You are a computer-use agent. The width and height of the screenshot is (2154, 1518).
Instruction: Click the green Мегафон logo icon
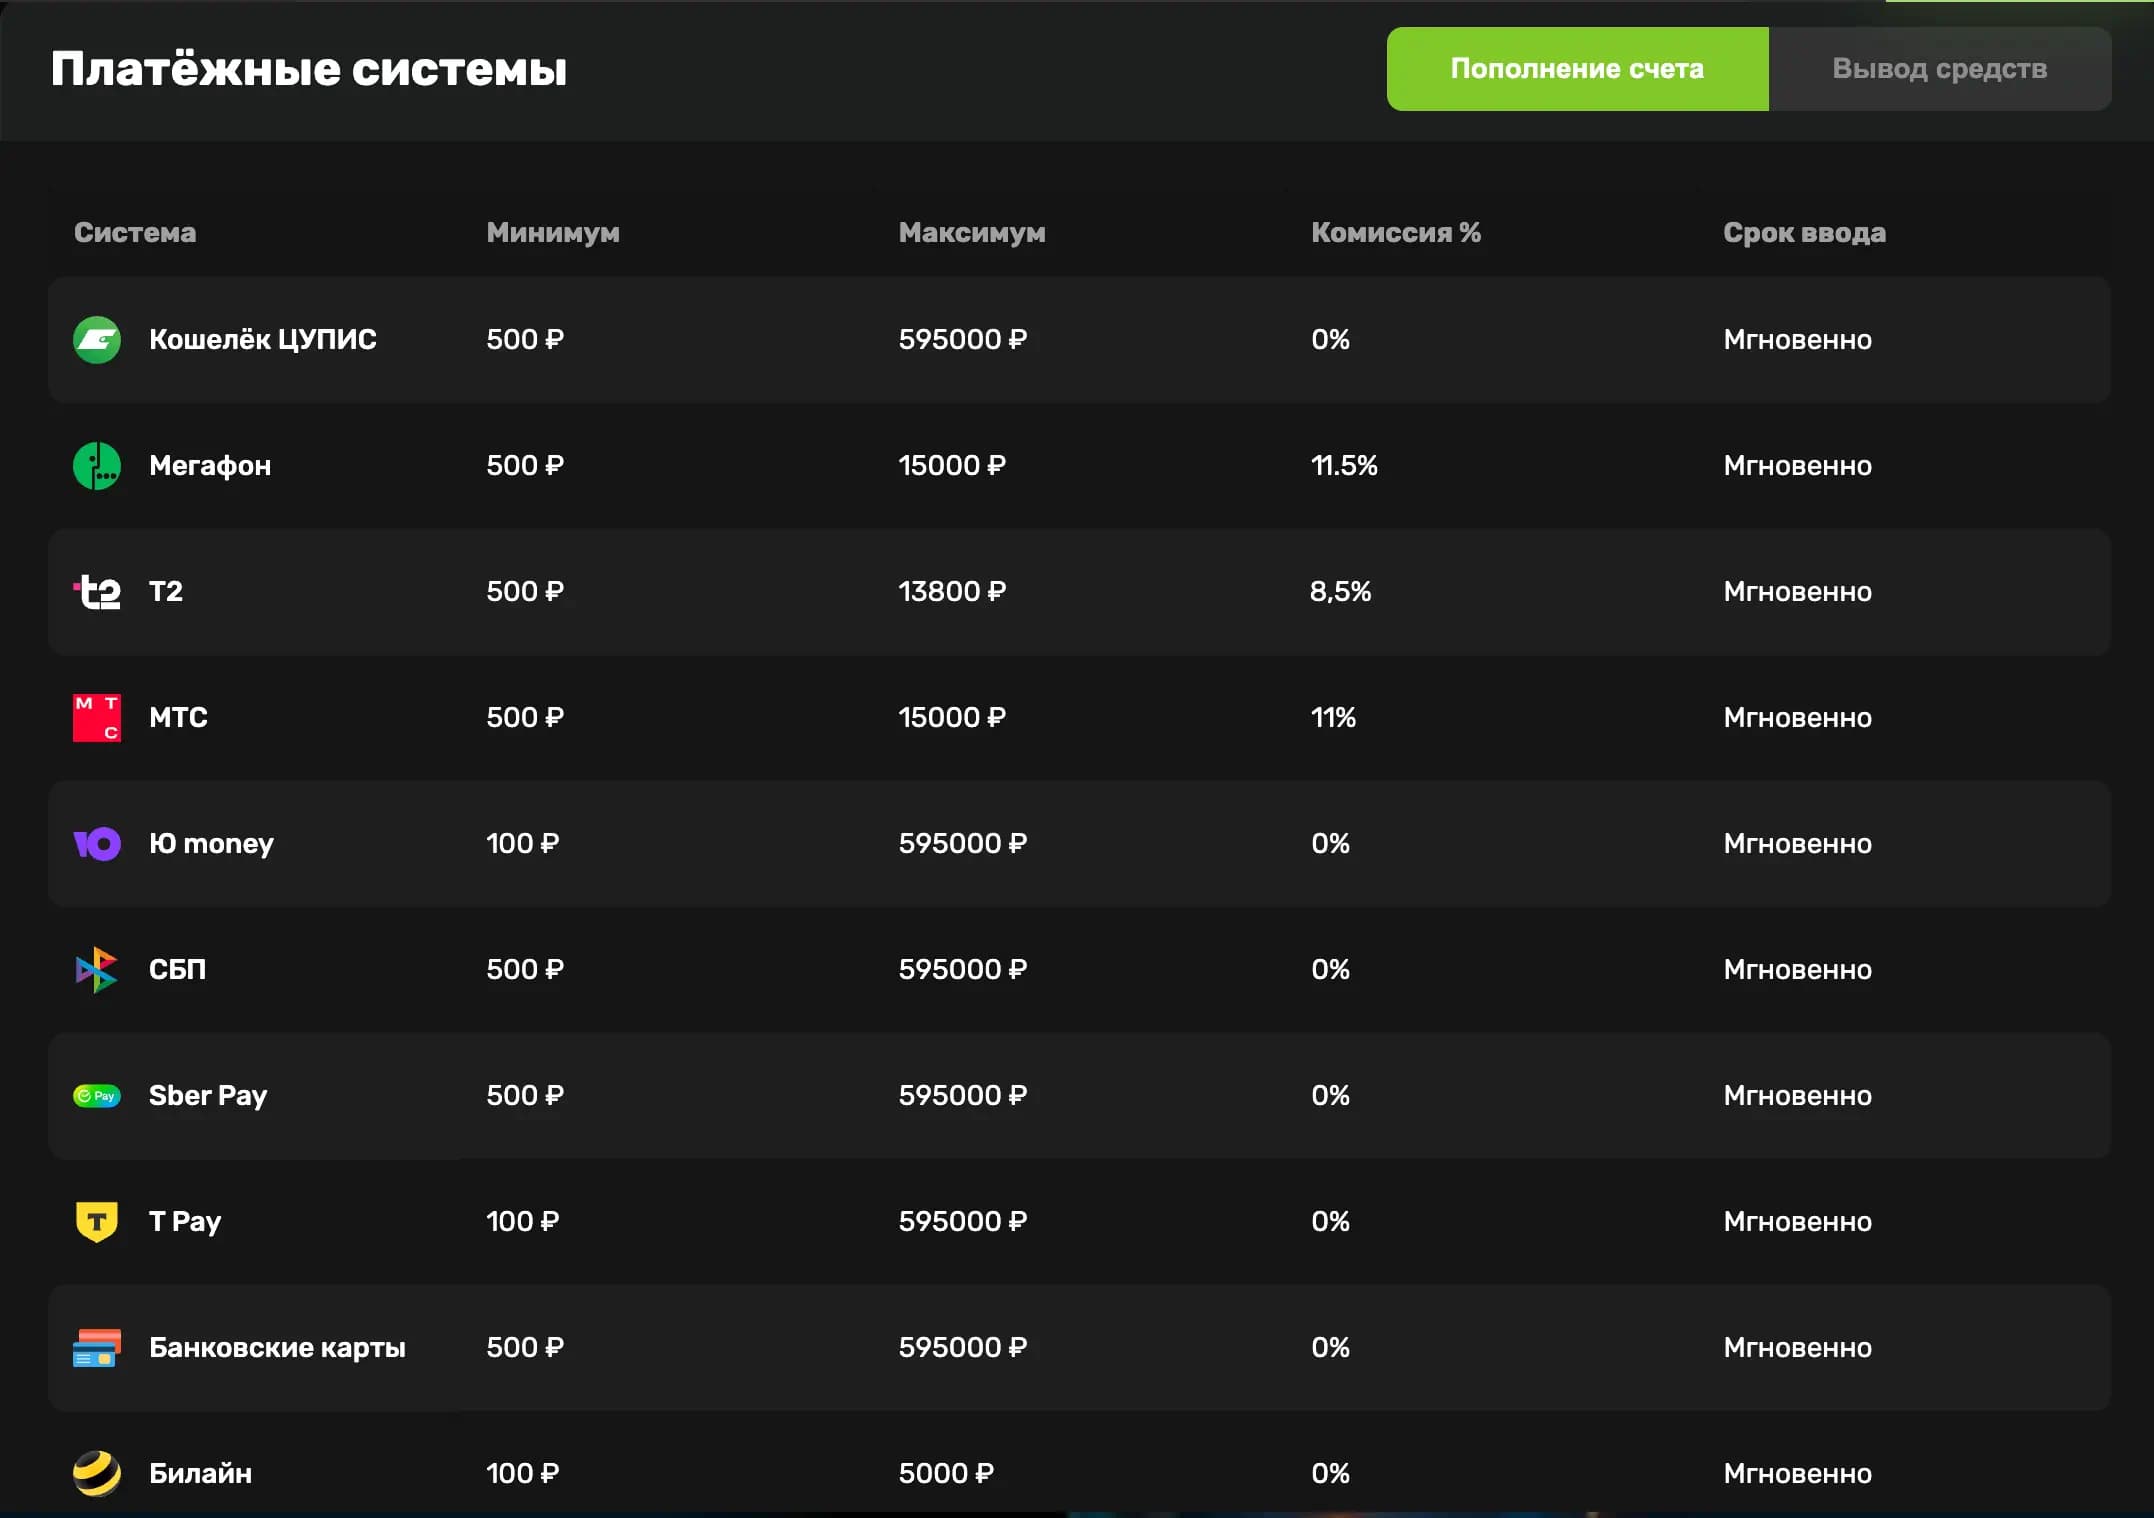click(x=97, y=466)
